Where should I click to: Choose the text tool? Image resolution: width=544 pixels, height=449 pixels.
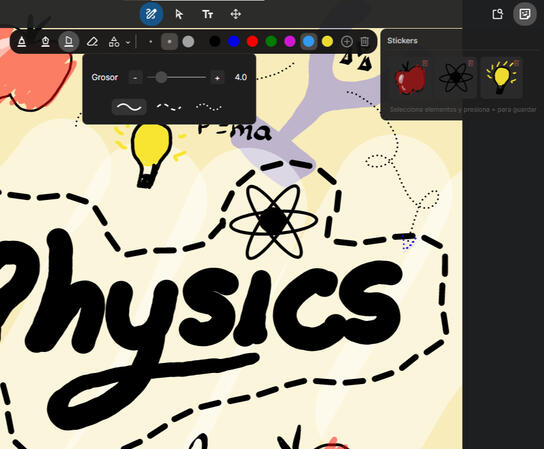click(x=207, y=14)
